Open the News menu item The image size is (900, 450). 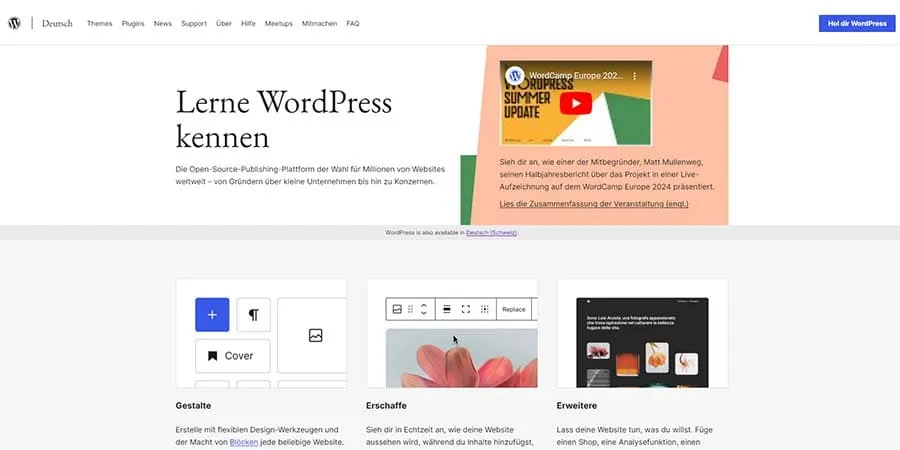[x=163, y=24]
